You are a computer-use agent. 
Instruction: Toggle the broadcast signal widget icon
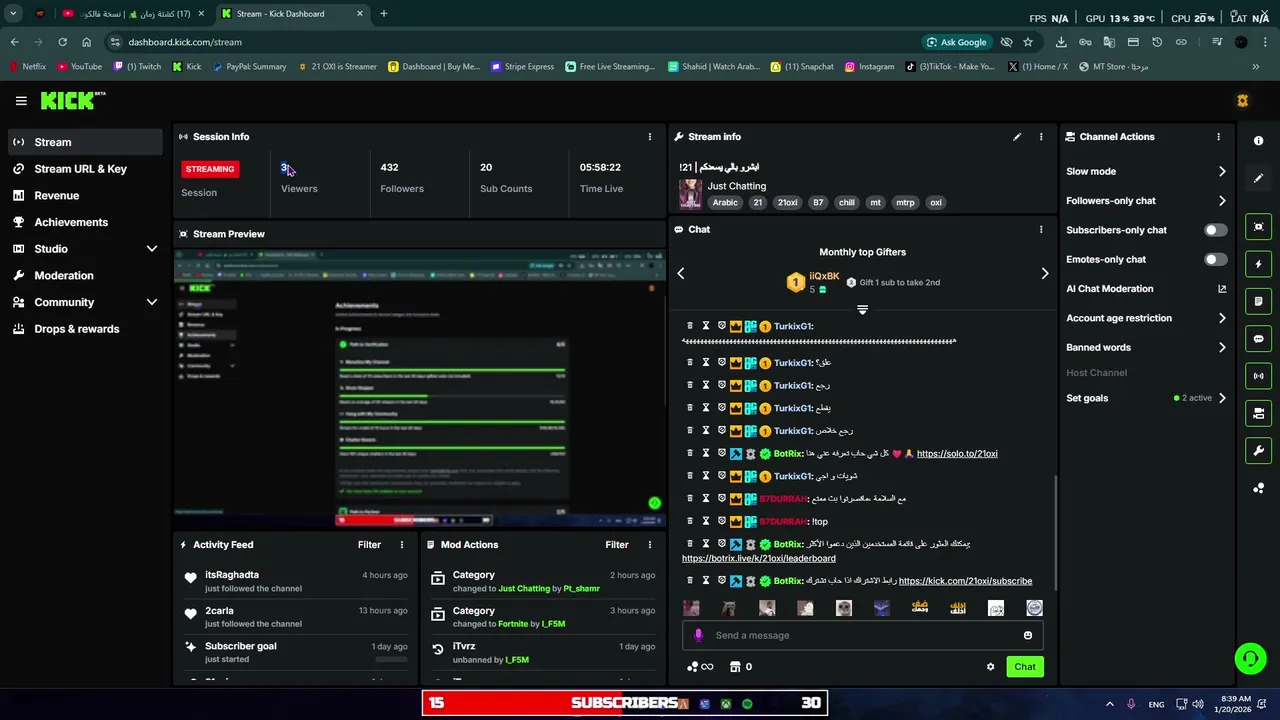pyautogui.click(x=1258, y=376)
